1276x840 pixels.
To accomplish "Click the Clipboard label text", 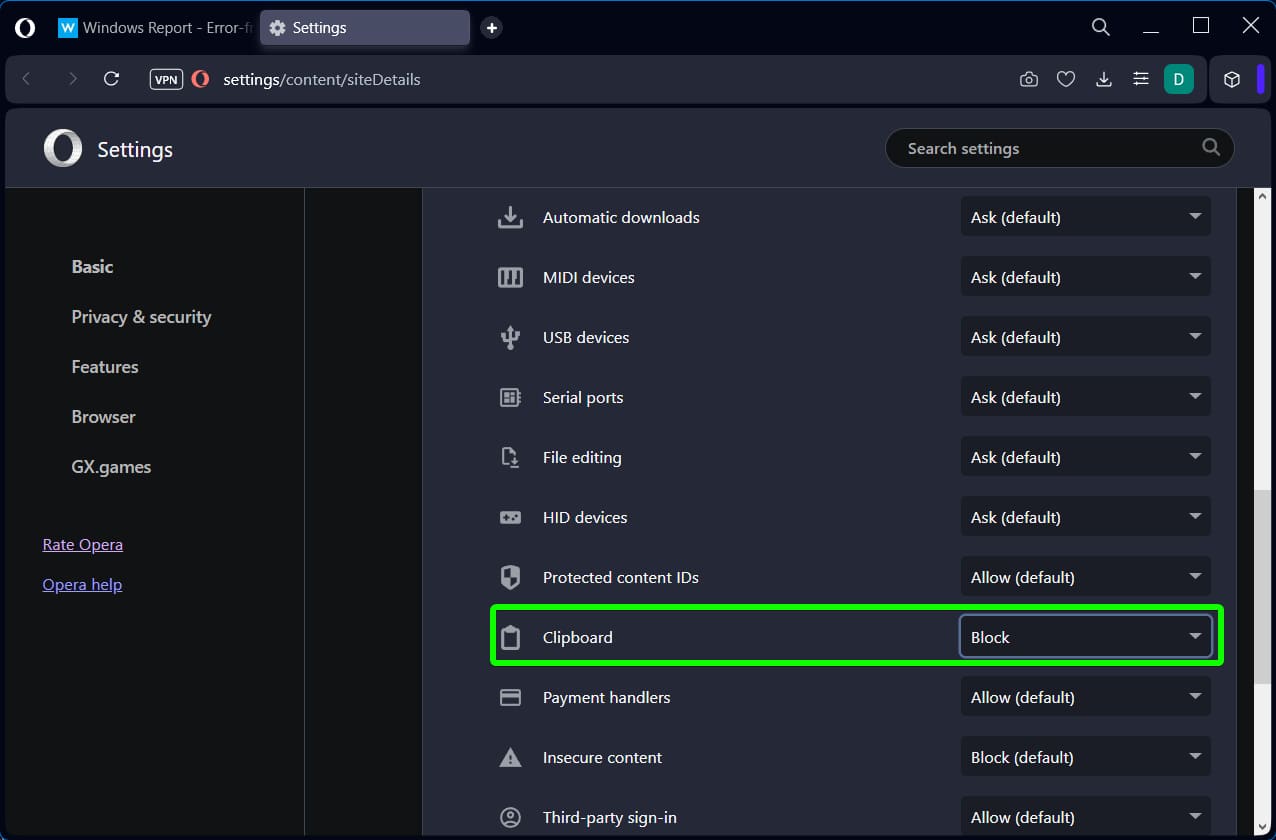I will click(x=578, y=637).
